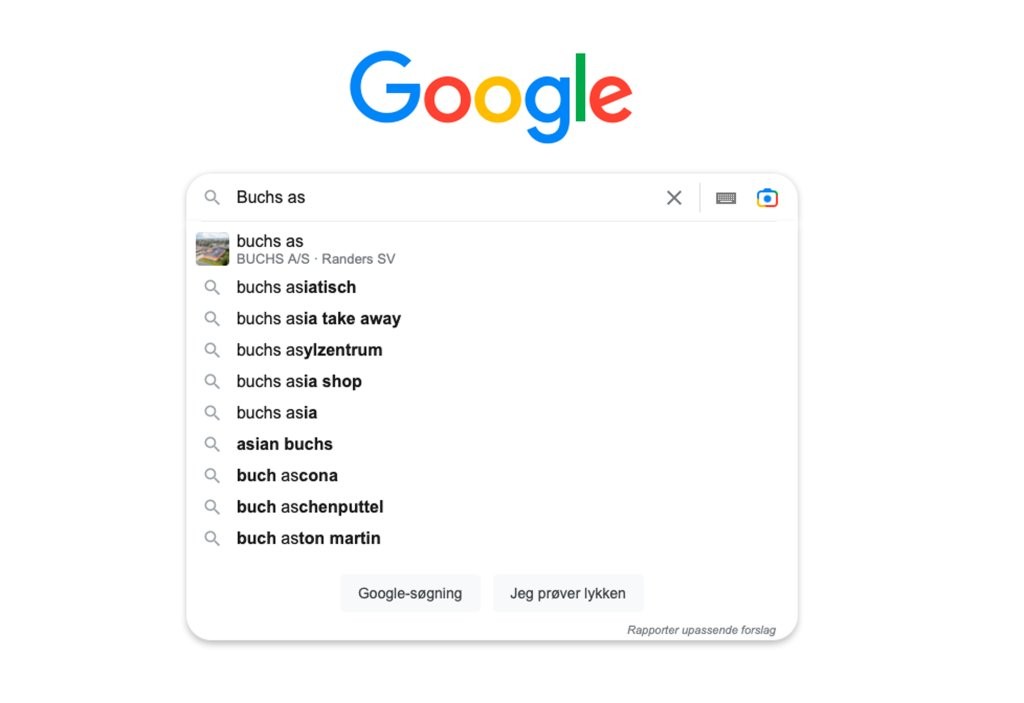Click the Google logo
1024x703 pixels.
point(490,95)
